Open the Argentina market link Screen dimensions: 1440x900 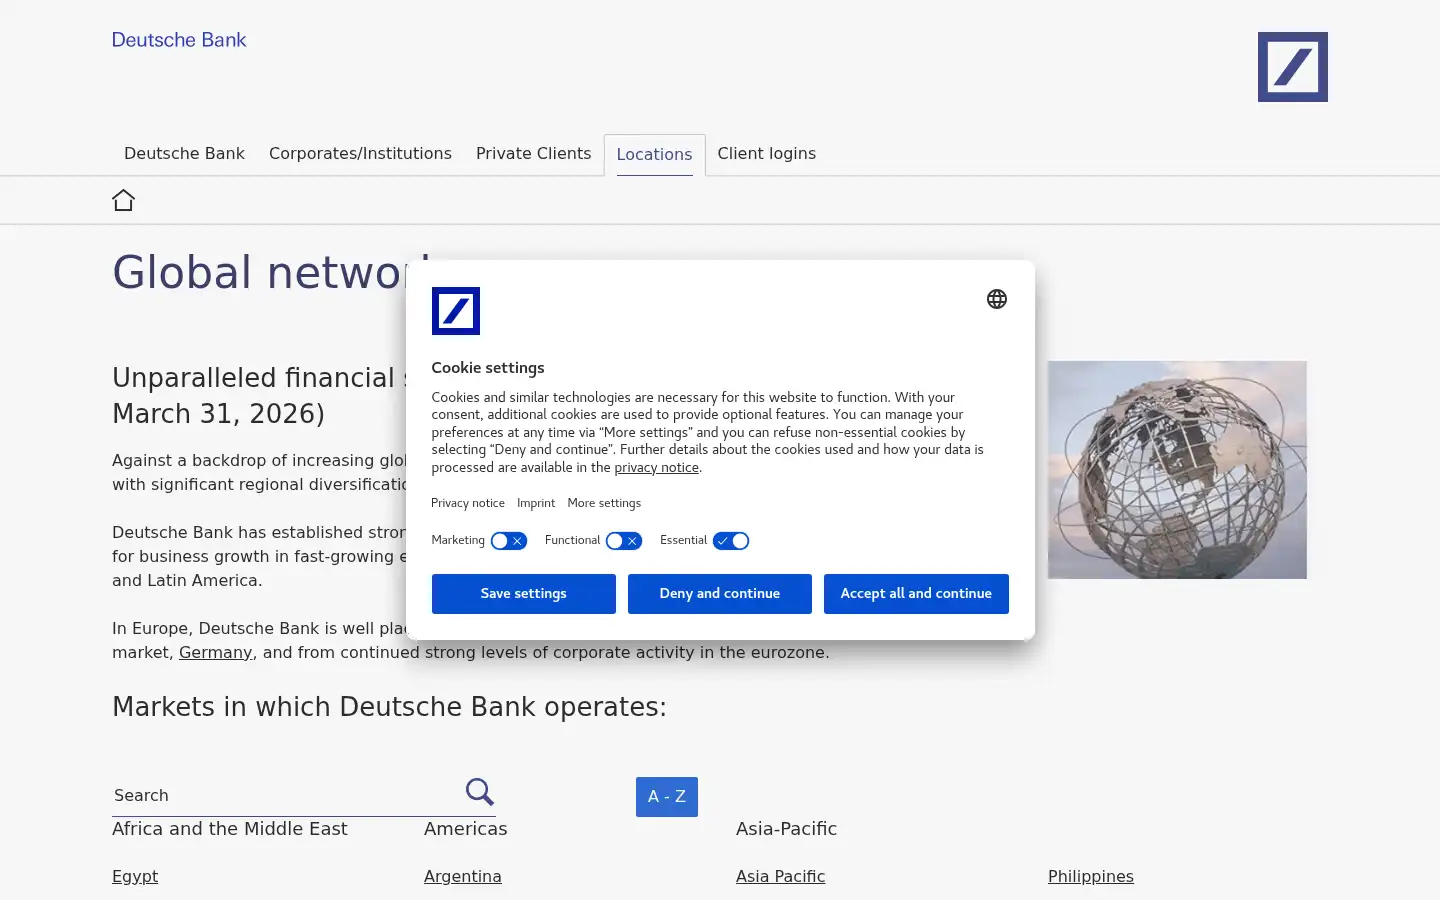(x=463, y=876)
